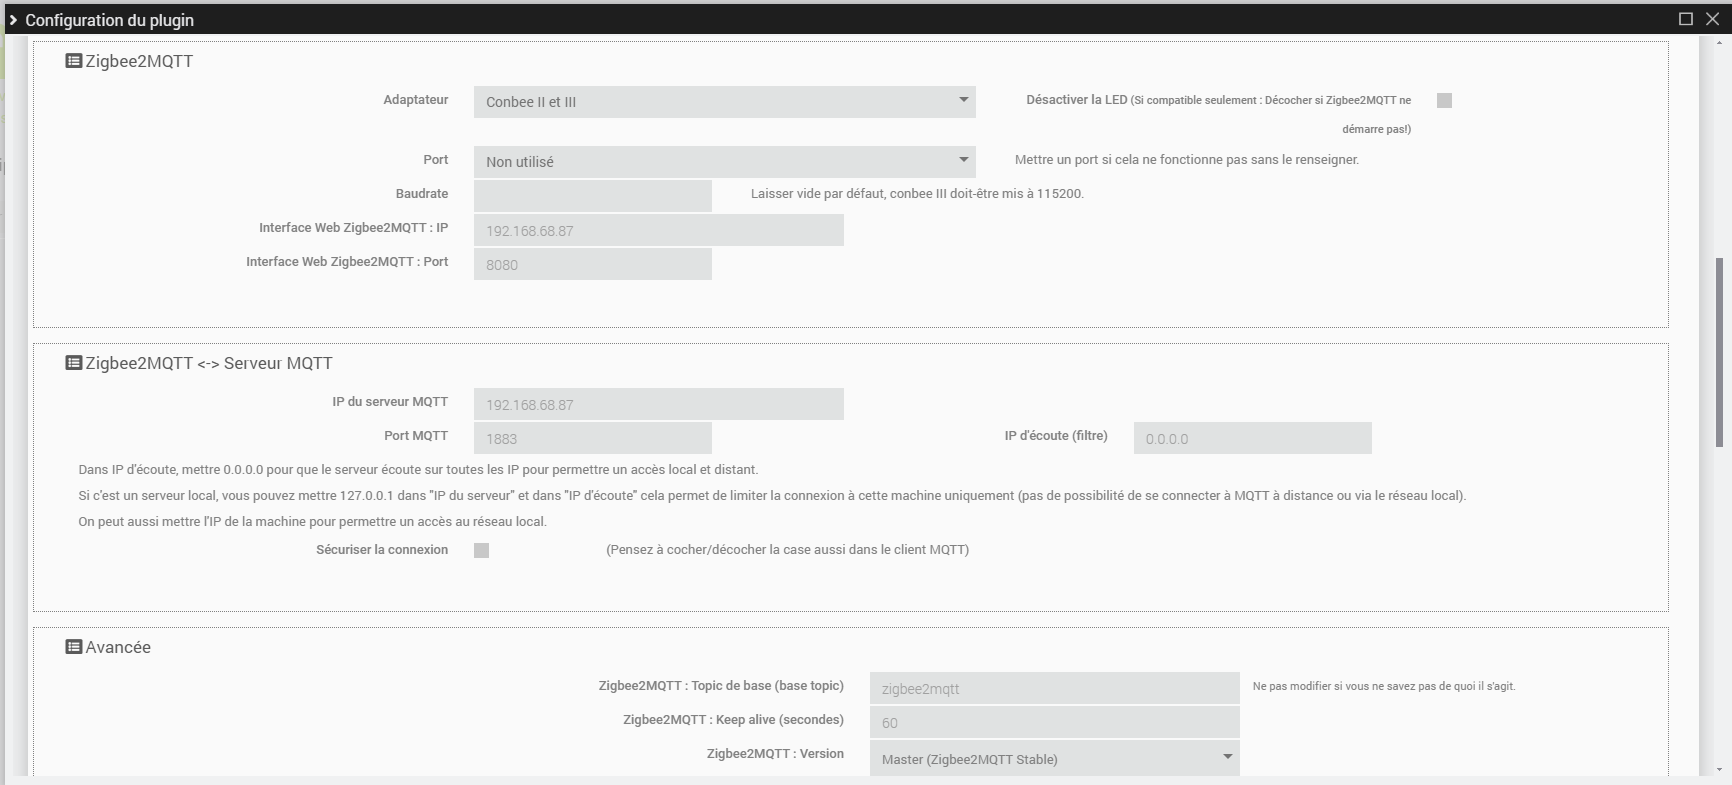Close the Configuration du plugin dialog

pos(1712,19)
